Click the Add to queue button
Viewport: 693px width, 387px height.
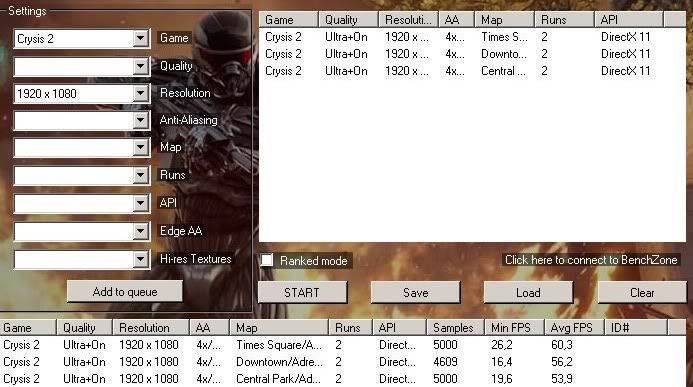click(x=125, y=292)
